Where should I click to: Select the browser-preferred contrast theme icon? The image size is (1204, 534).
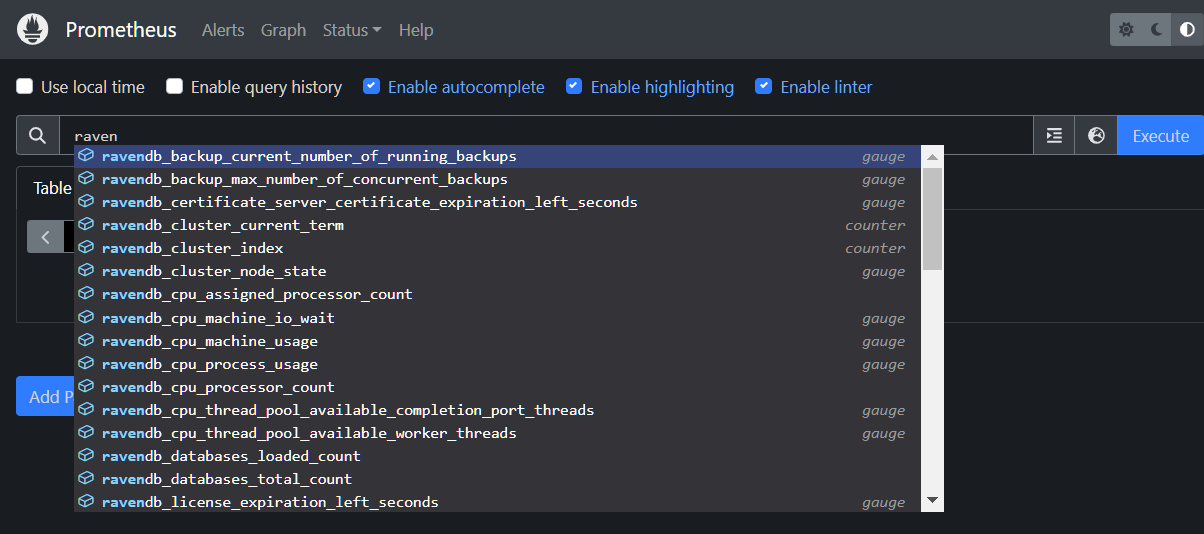pyautogui.click(x=1187, y=30)
